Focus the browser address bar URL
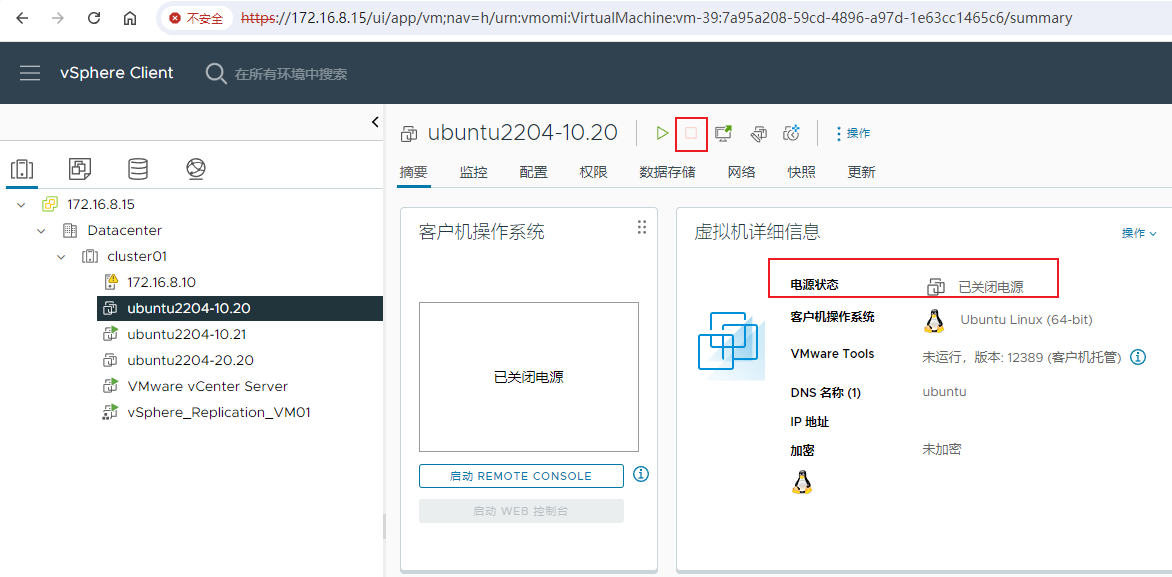Image resolution: width=1172 pixels, height=577 pixels. point(656,18)
